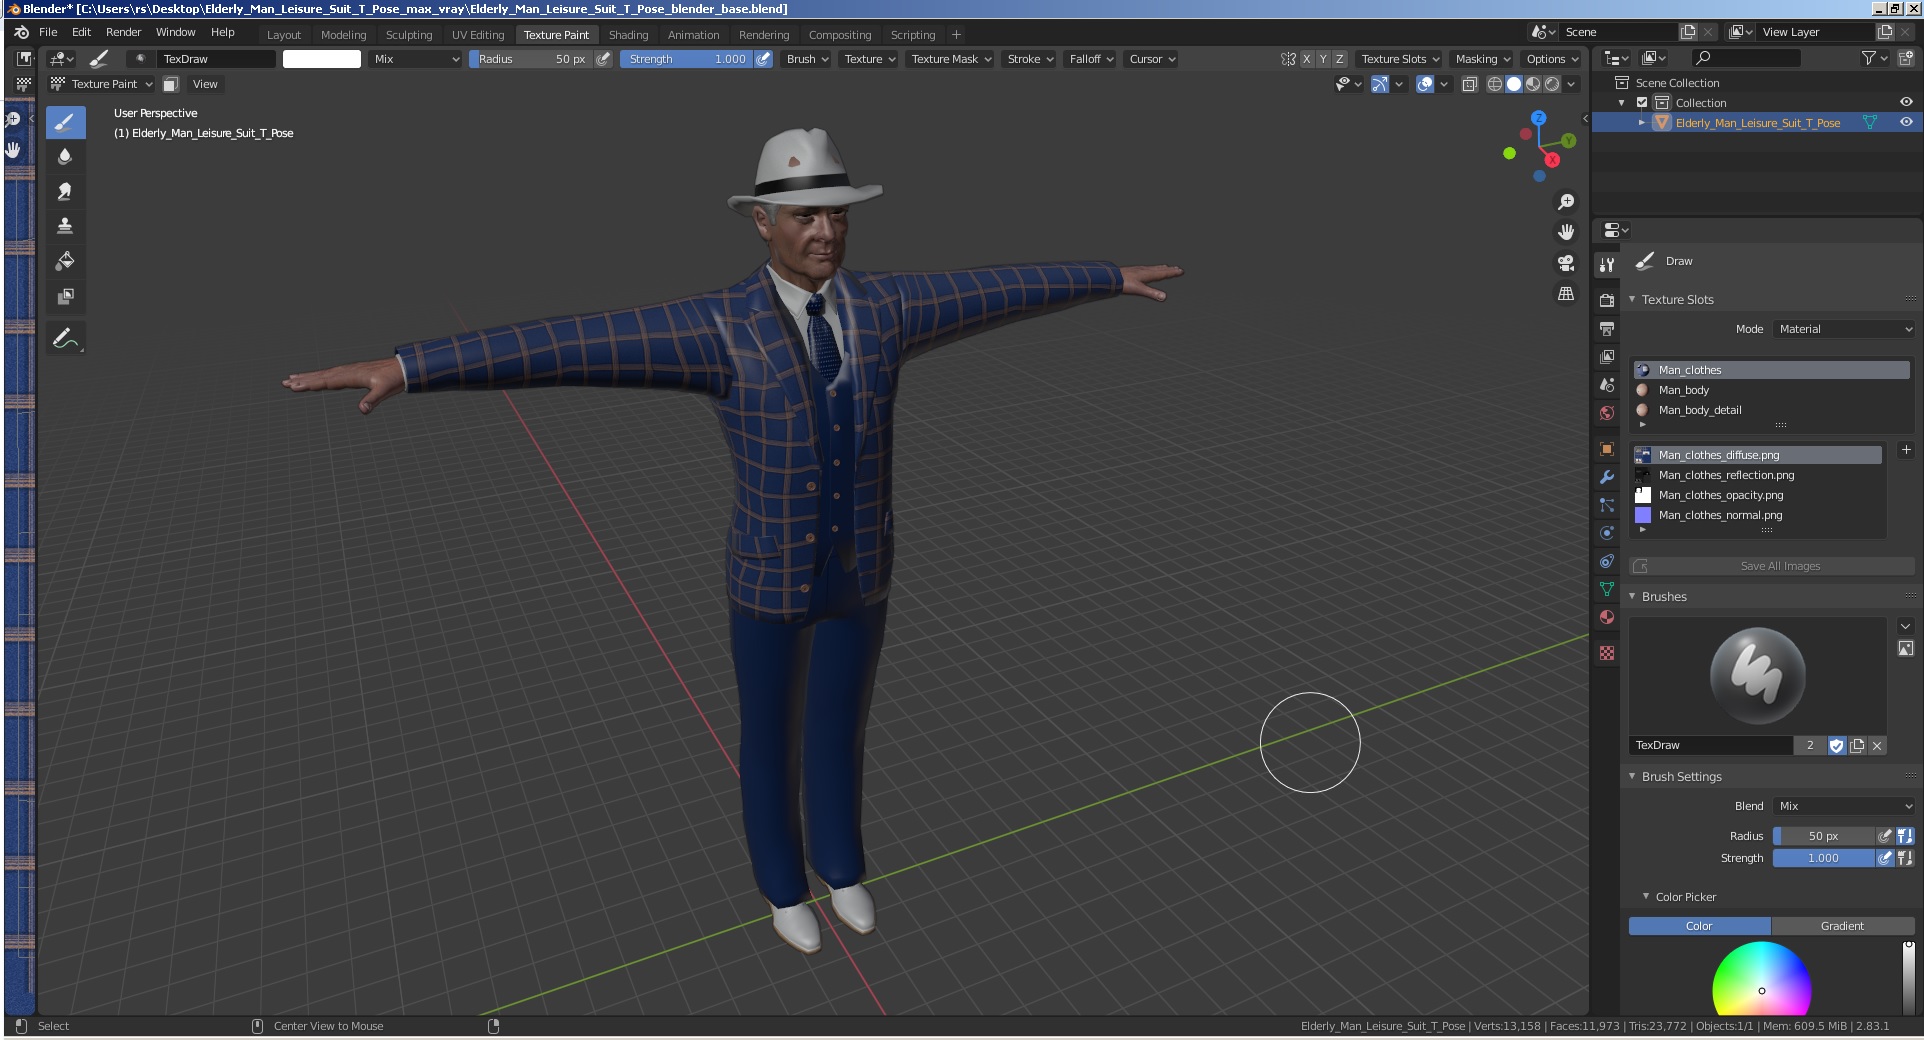1924x1040 pixels.
Task: Open Active Tool properties tab
Action: coord(1607,265)
